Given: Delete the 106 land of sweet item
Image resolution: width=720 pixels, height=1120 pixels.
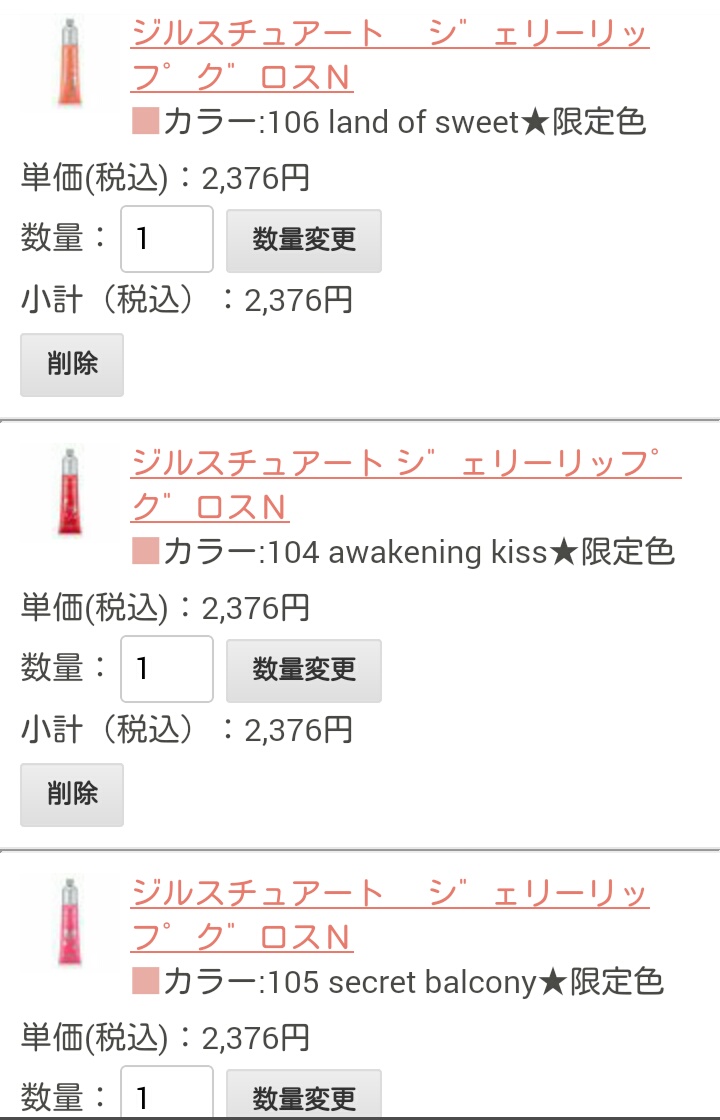Looking at the screenshot, I should click(71, 364).
